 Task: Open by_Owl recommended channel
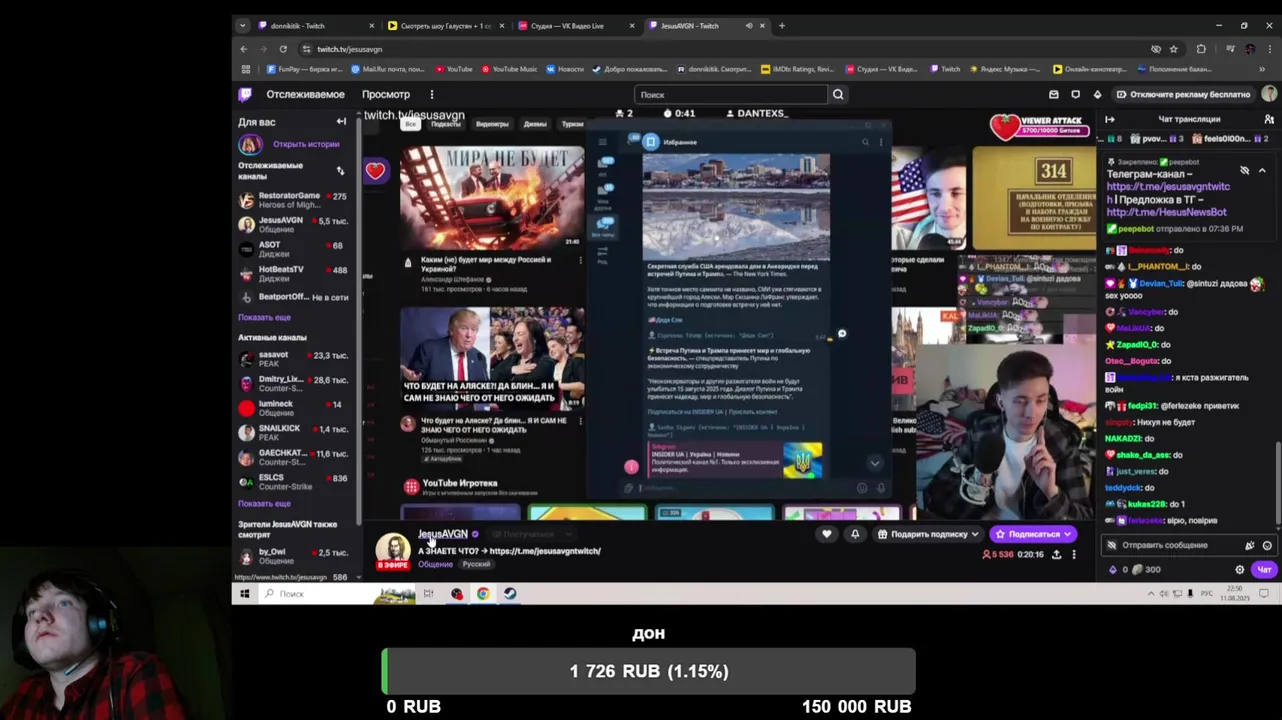tap(293, 556)
